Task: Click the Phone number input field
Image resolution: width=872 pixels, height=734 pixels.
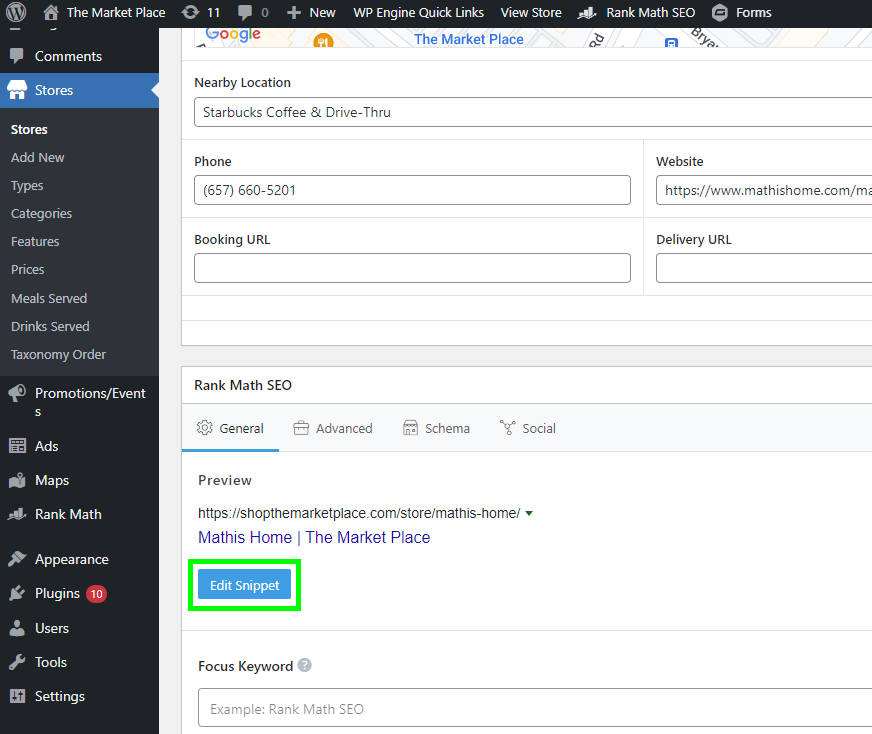Action: pyautogui.click(x=412, y=190)
